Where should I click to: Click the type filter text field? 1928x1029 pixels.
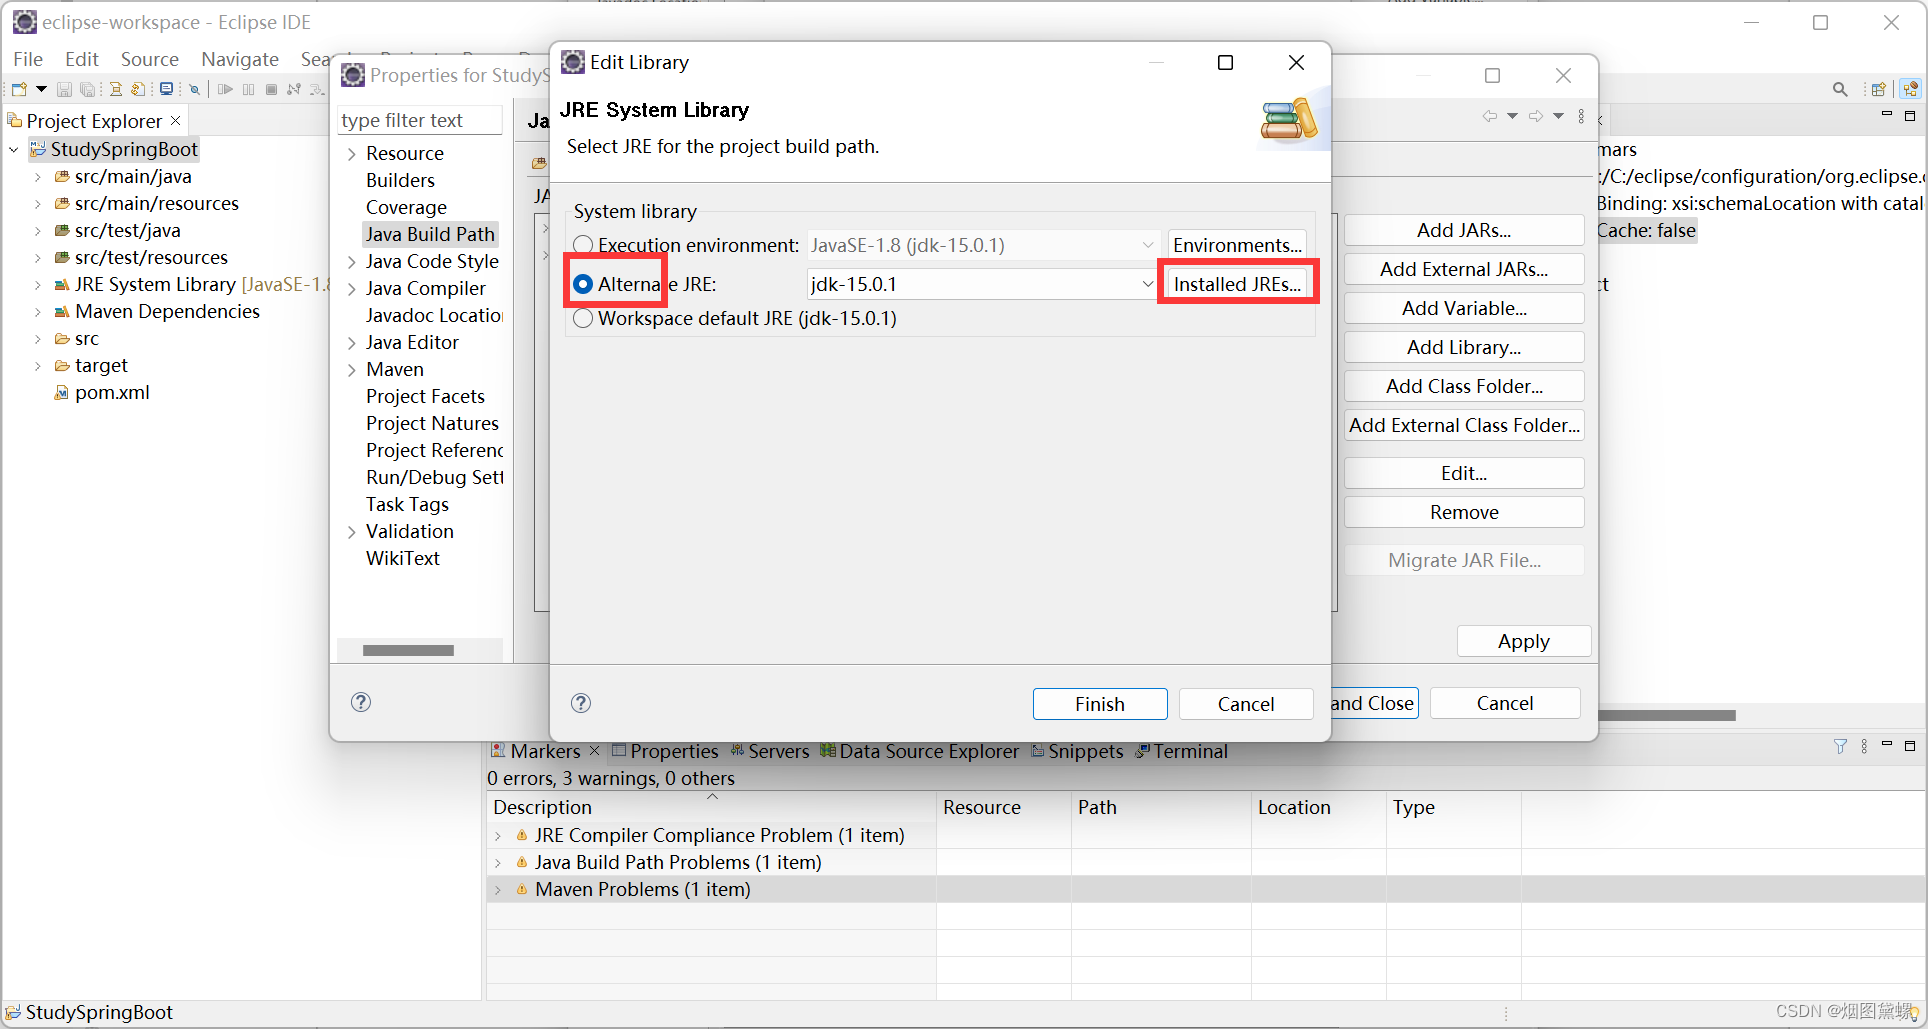[x=420, y=120]
